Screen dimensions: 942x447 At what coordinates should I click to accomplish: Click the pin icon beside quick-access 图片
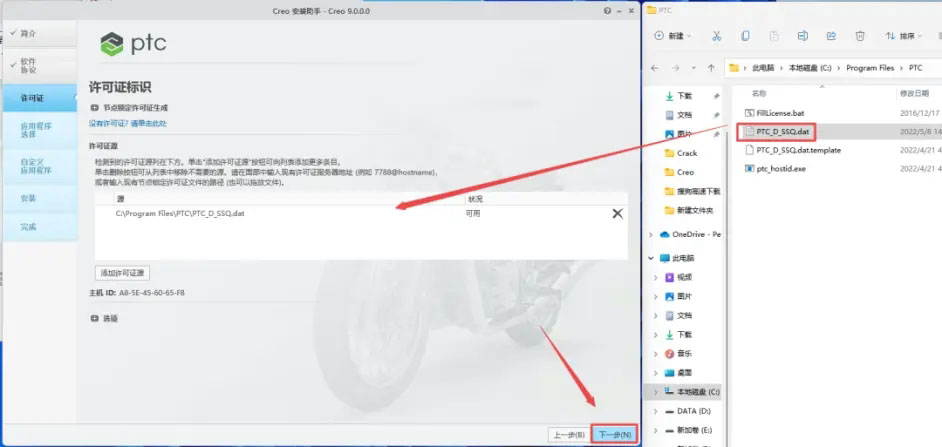tap(716, 134)
